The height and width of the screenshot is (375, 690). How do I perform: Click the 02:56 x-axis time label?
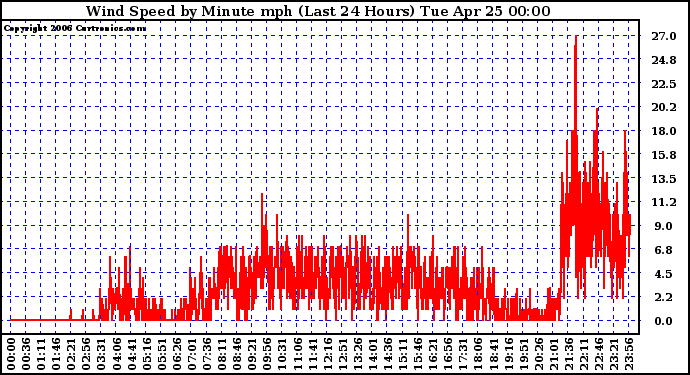86,354
